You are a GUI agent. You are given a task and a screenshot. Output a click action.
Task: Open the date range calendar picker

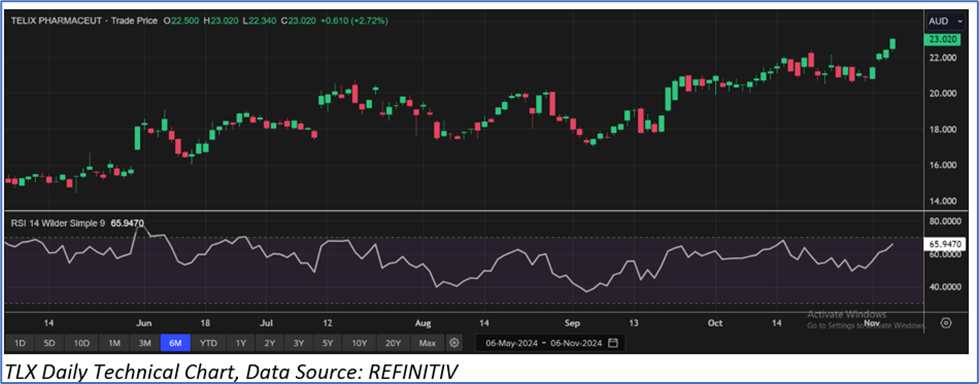[x=612, y=343]
